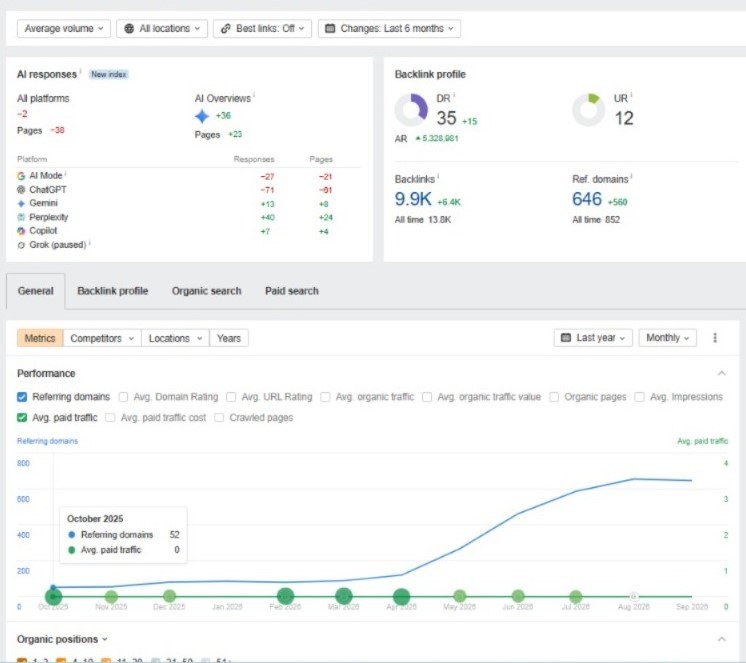Click the DR donut chart icon
Screen dimensions: 746x663
(411, 110)
